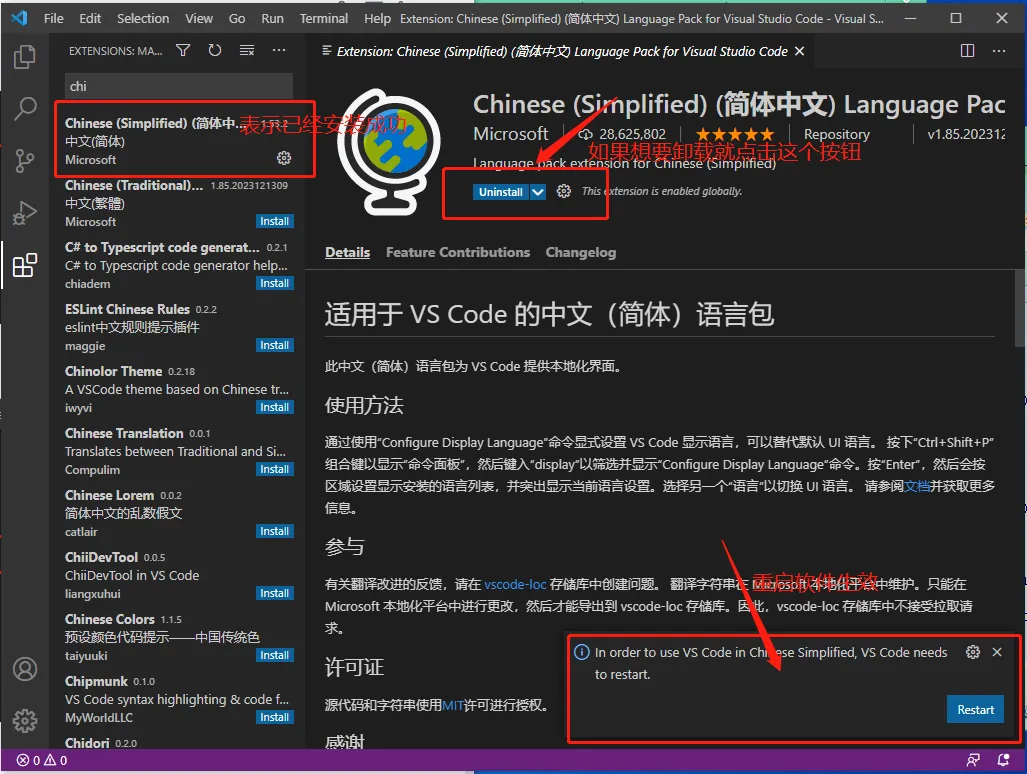
Task: Click the install count 28,625,802
Action: tap(624, 134)
